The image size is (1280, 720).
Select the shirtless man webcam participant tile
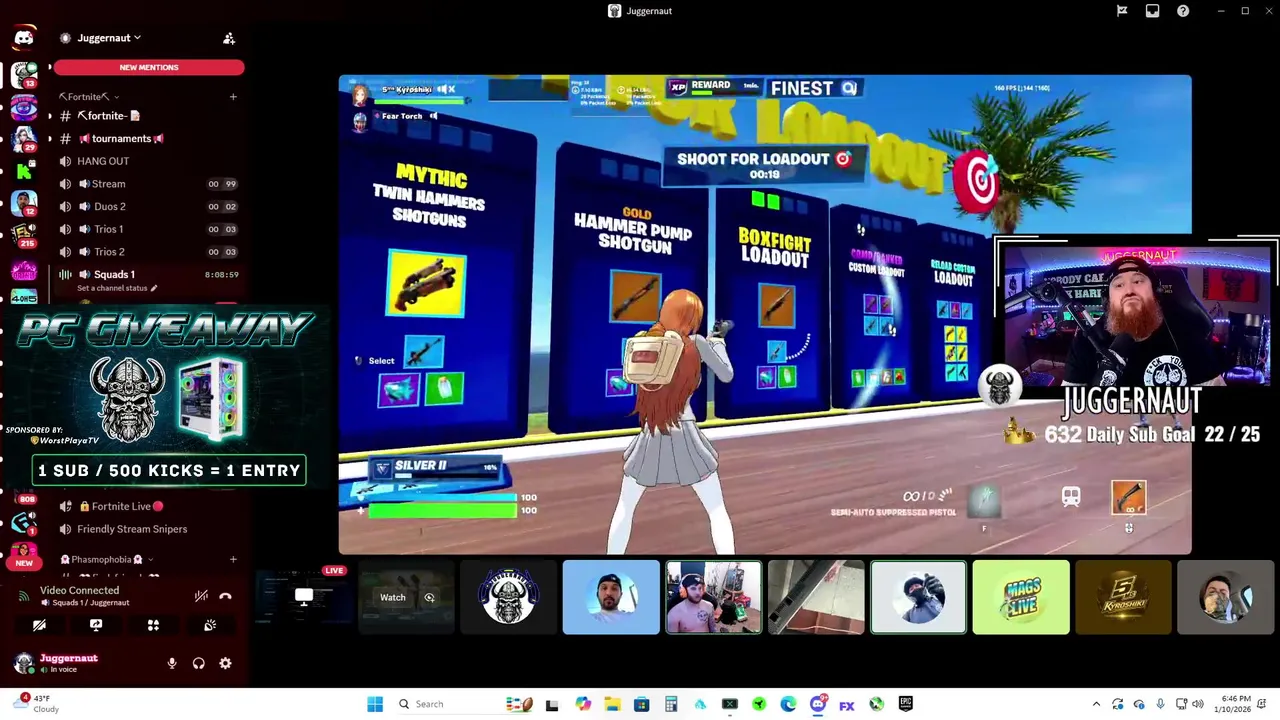(714, 598)
